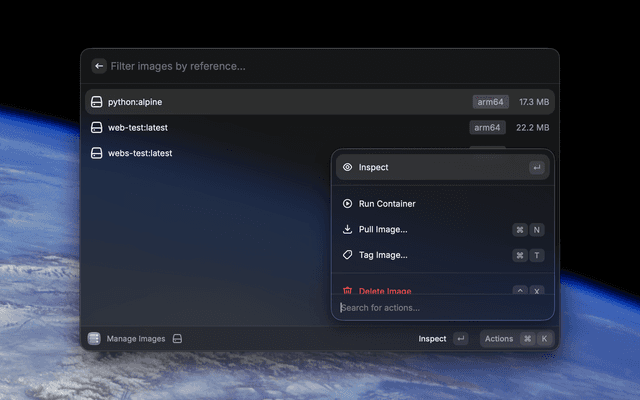The height and width of the screenshot is (400, 640).
Task: Click arm64 tag on web-test:latest row
Action: click(x=487, y=127)
